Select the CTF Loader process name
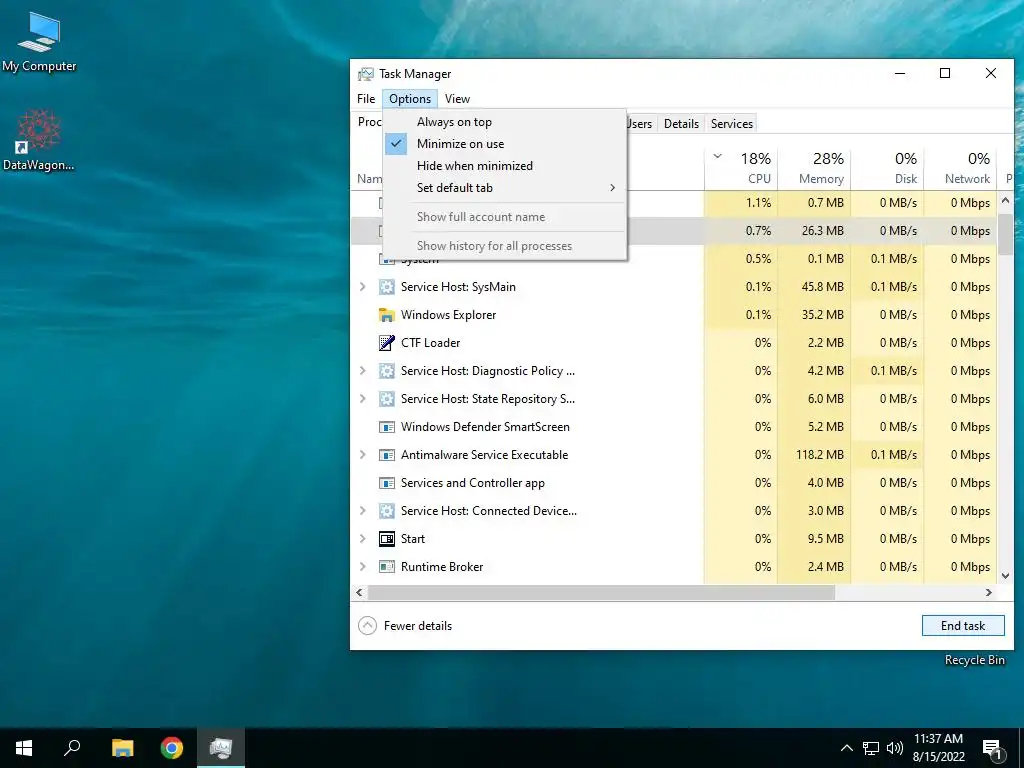 pyautogui.click(x=430, y=343)
